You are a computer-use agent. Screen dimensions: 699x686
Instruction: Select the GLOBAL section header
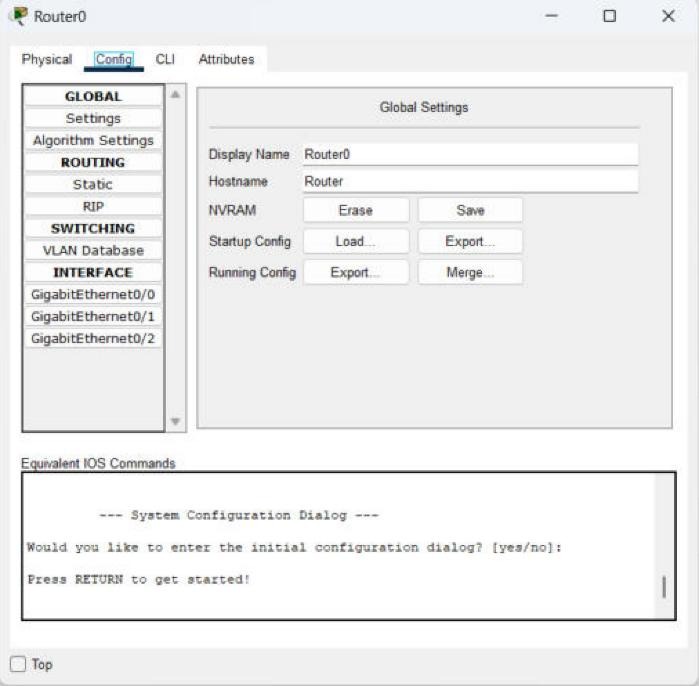click(93, 96)
